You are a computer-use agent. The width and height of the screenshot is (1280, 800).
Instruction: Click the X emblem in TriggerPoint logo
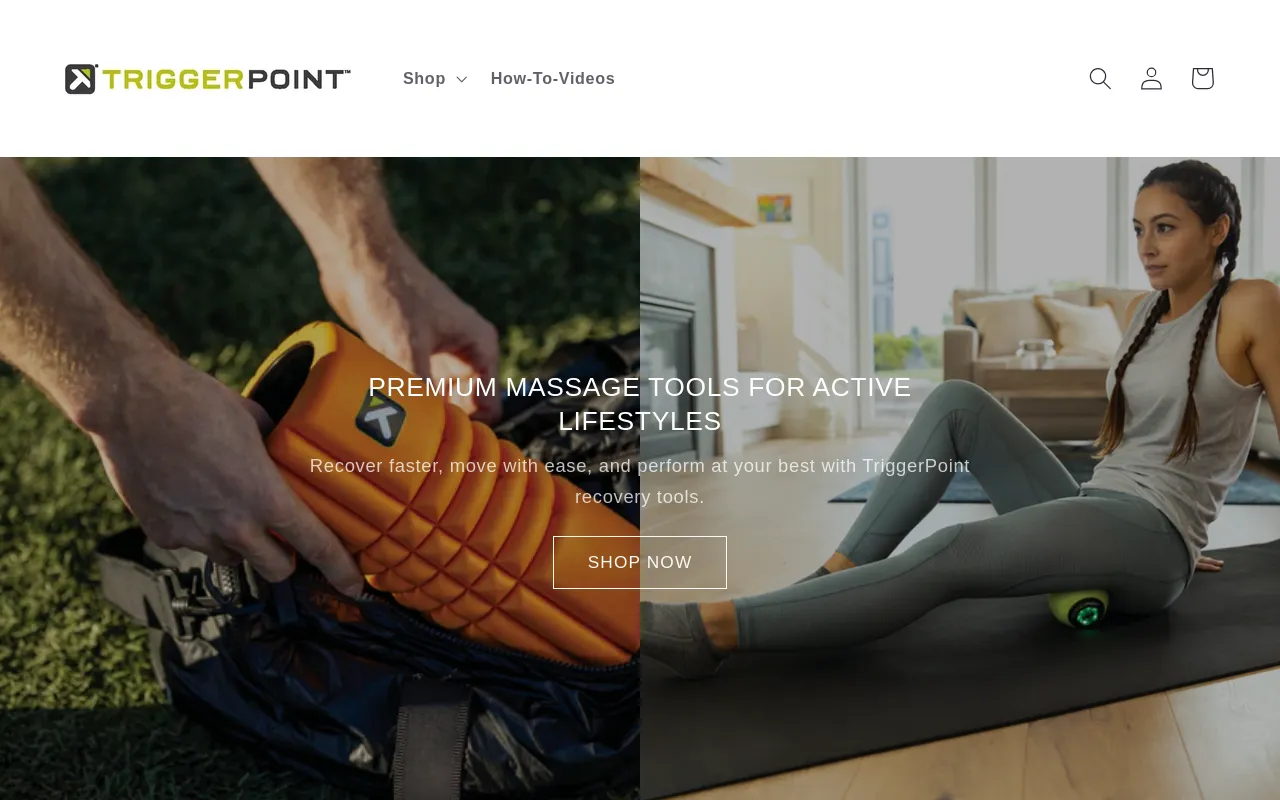81,79
